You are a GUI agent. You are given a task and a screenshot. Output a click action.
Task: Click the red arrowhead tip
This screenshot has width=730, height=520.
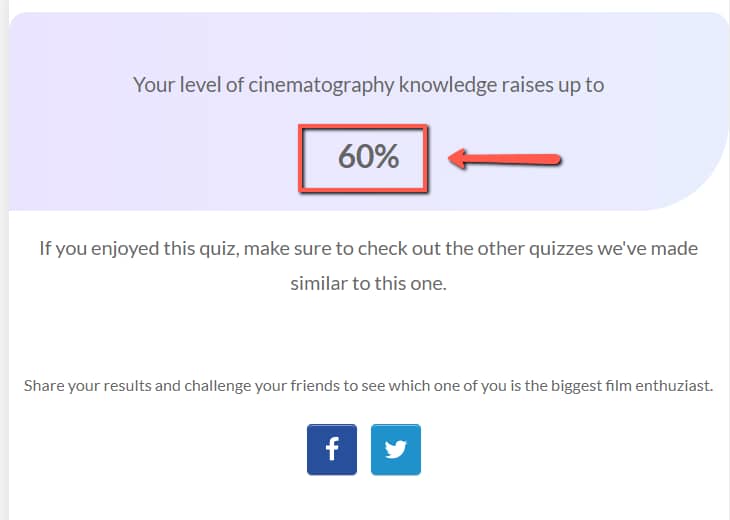pos(454,159)
